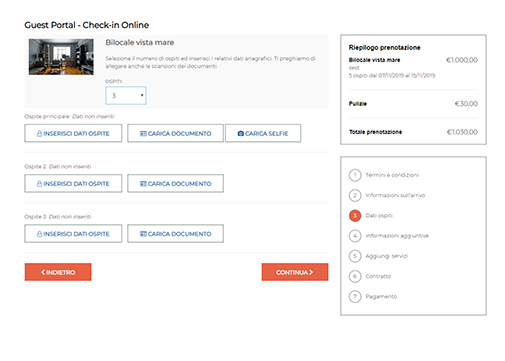
Task: Click person icon on Ospite 3 Inserisci Dati
Action: (39, 234)
